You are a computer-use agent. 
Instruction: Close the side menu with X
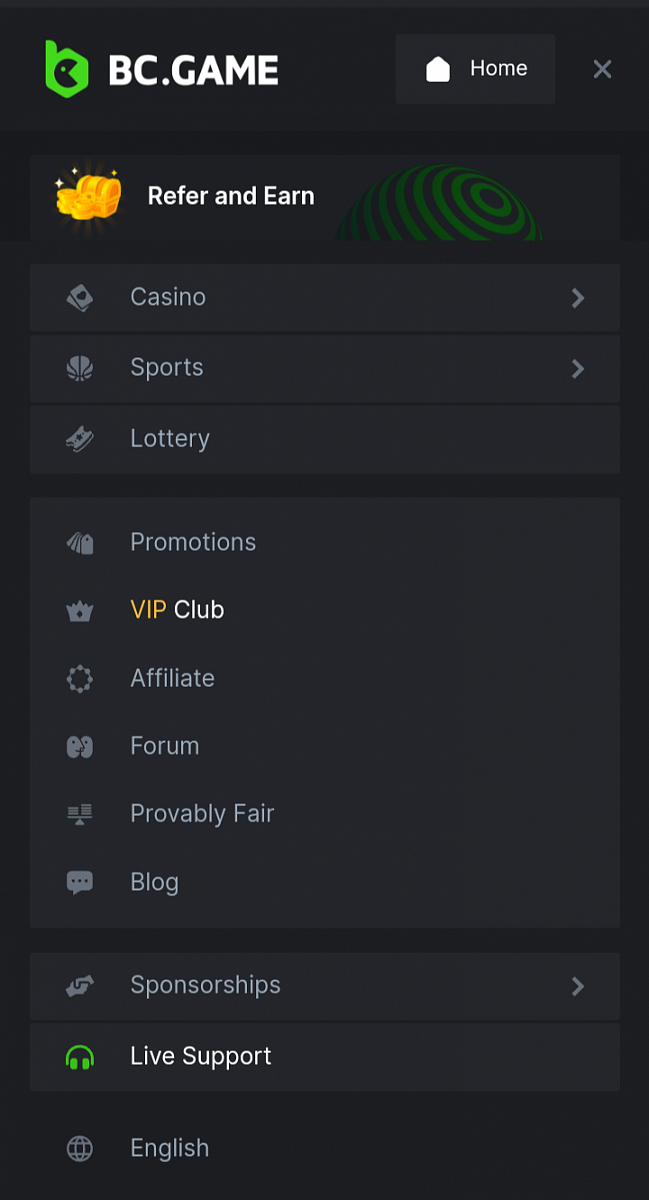point(602,69)
